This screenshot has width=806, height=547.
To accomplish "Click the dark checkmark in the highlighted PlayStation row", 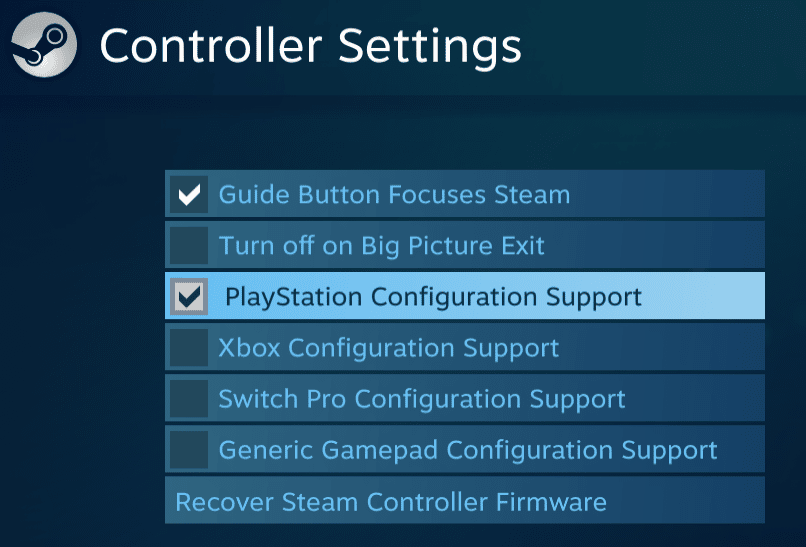I will (x=188, y=296).
